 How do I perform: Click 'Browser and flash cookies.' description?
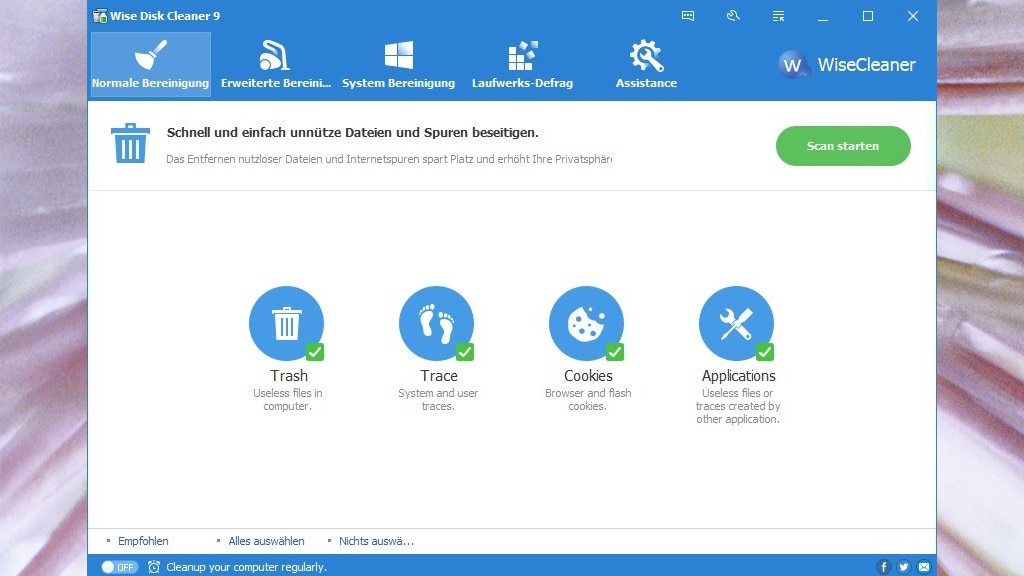[x=588, y=400]
